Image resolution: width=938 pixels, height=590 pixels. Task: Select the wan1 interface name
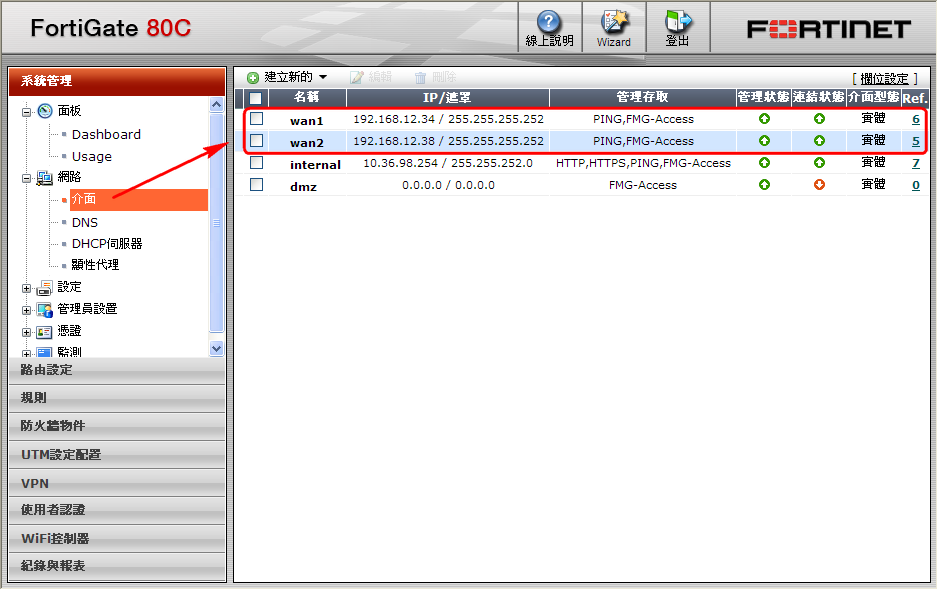306,120
